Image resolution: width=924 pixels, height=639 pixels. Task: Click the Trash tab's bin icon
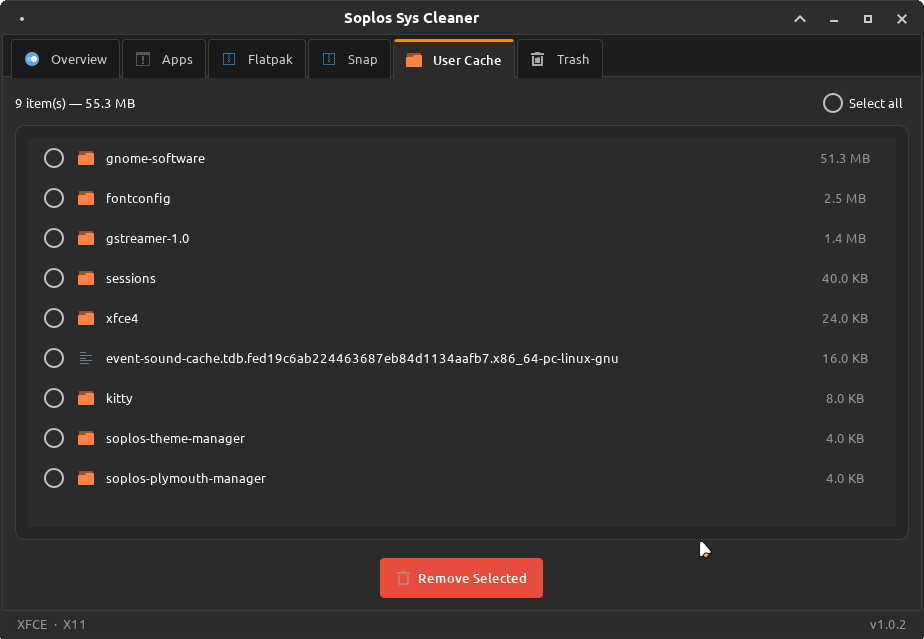(x=537, y=59)
